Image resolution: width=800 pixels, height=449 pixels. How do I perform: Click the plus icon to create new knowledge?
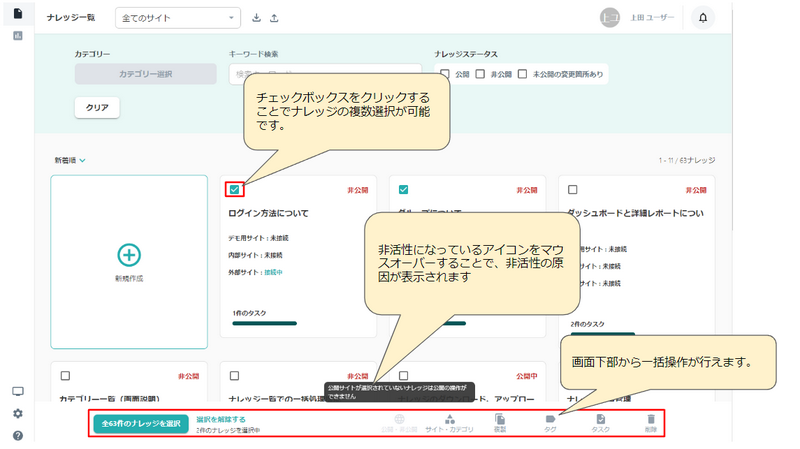[x=129, y=255]
